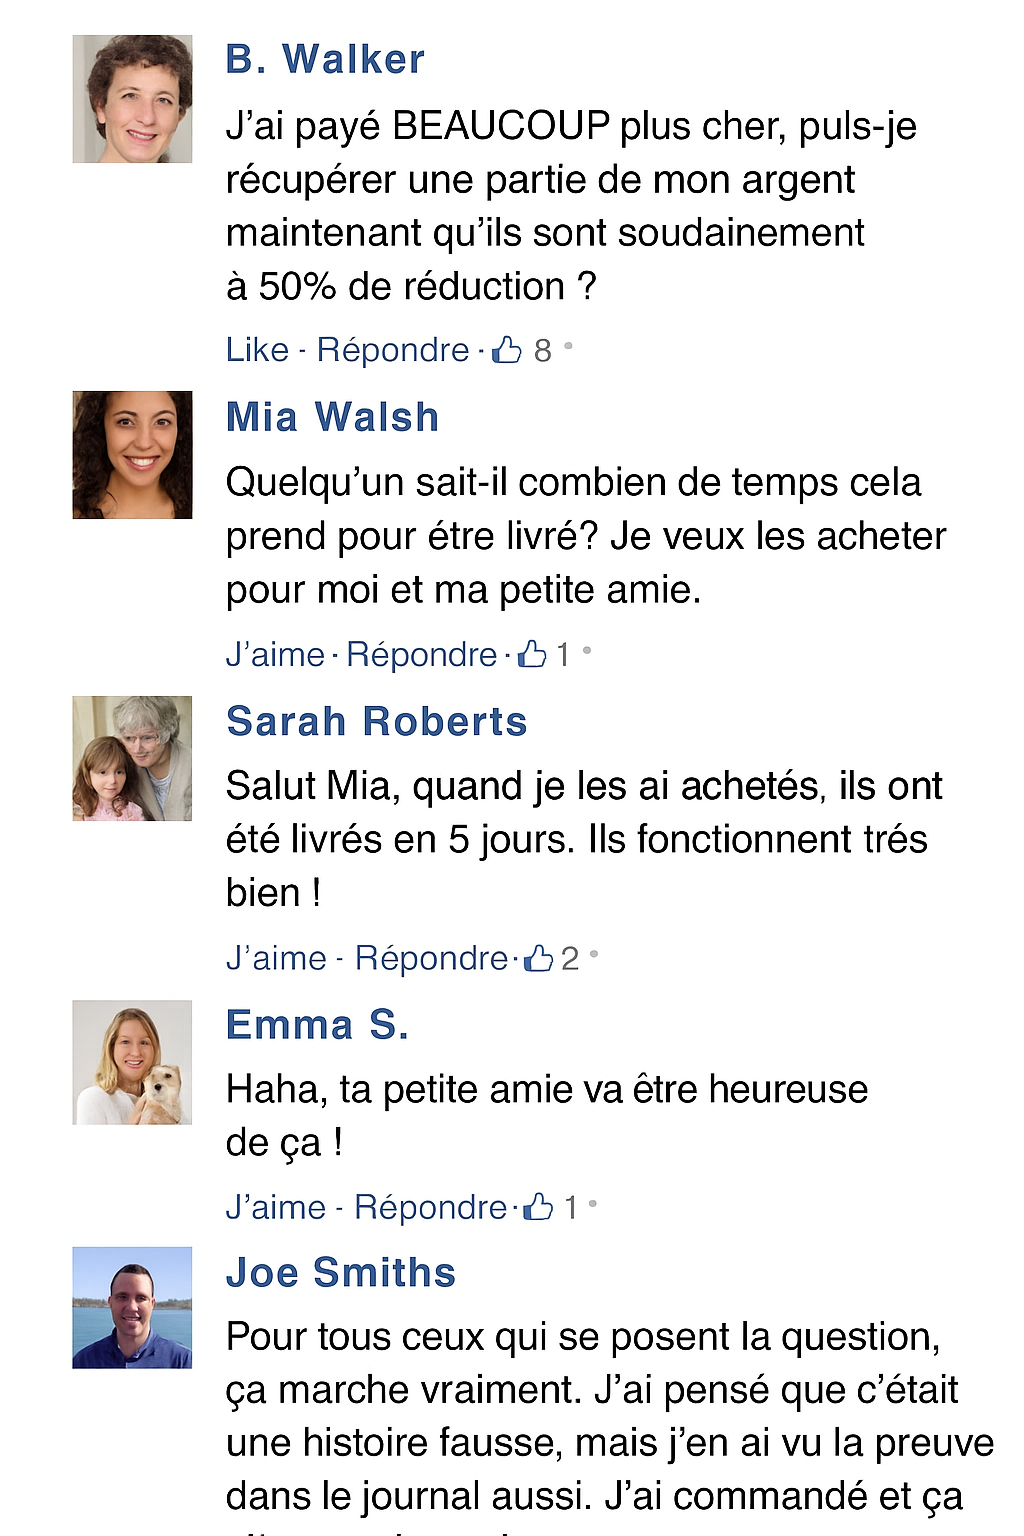
Task: Open B. Walker's profile picture
Action: [x=132, y=99]
